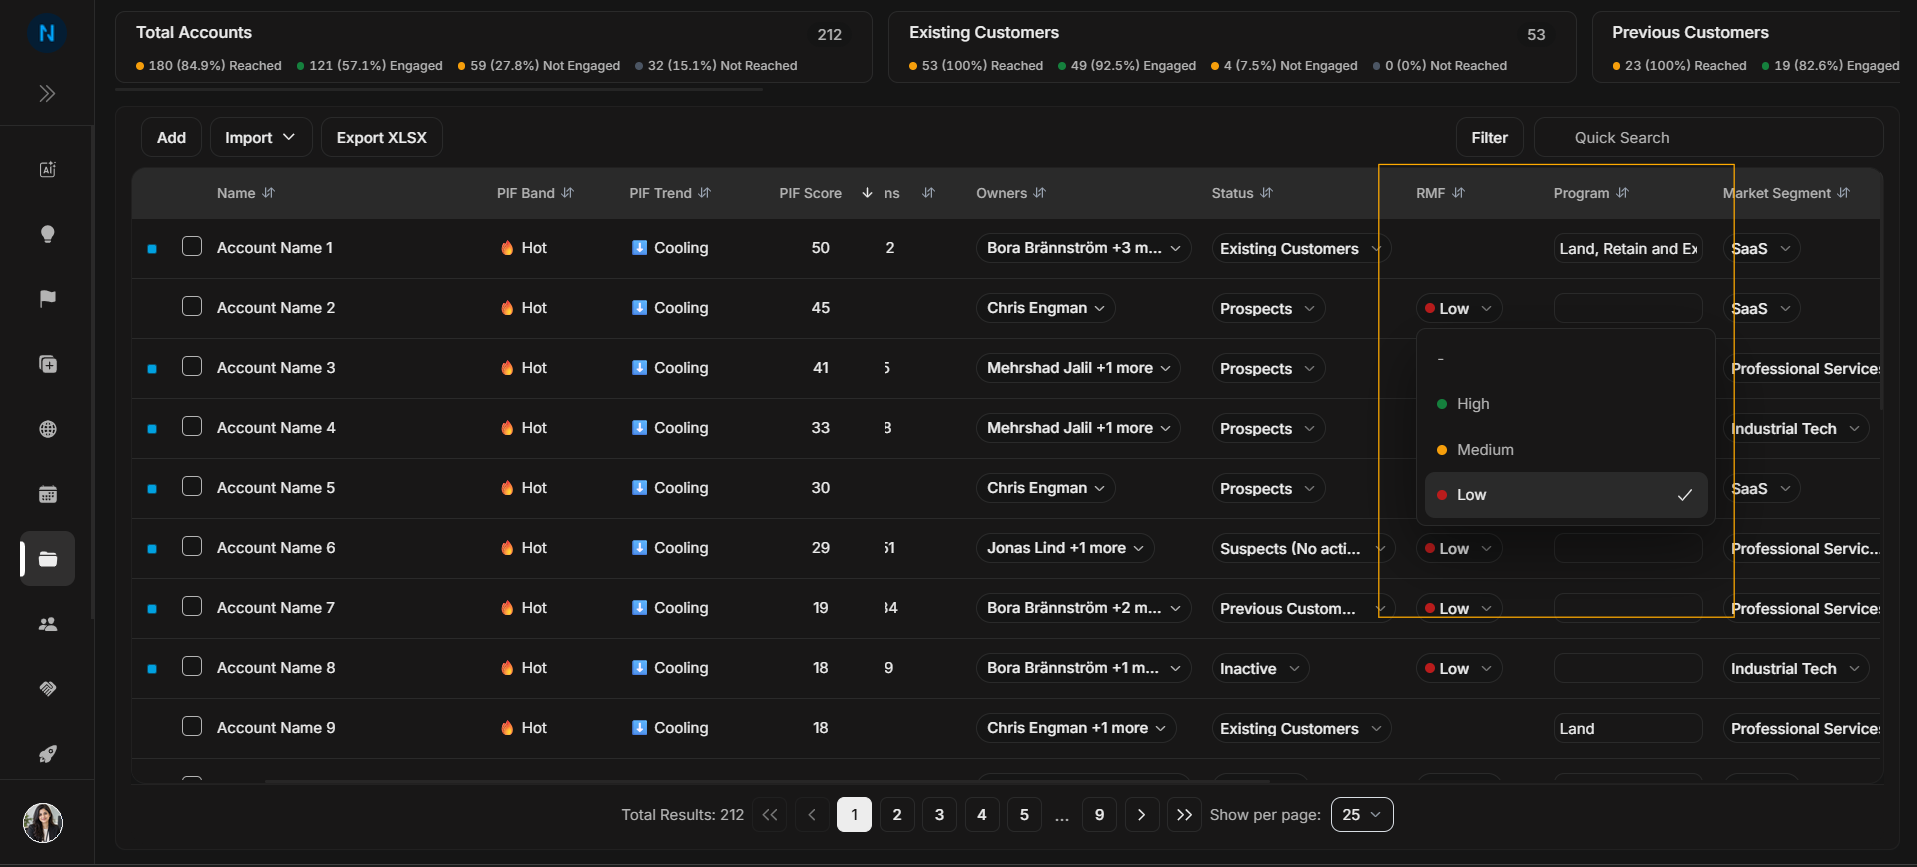This screenshot has width=1917, height=867.
Task: Go to page 5
Action: [x=1024, y=815]
